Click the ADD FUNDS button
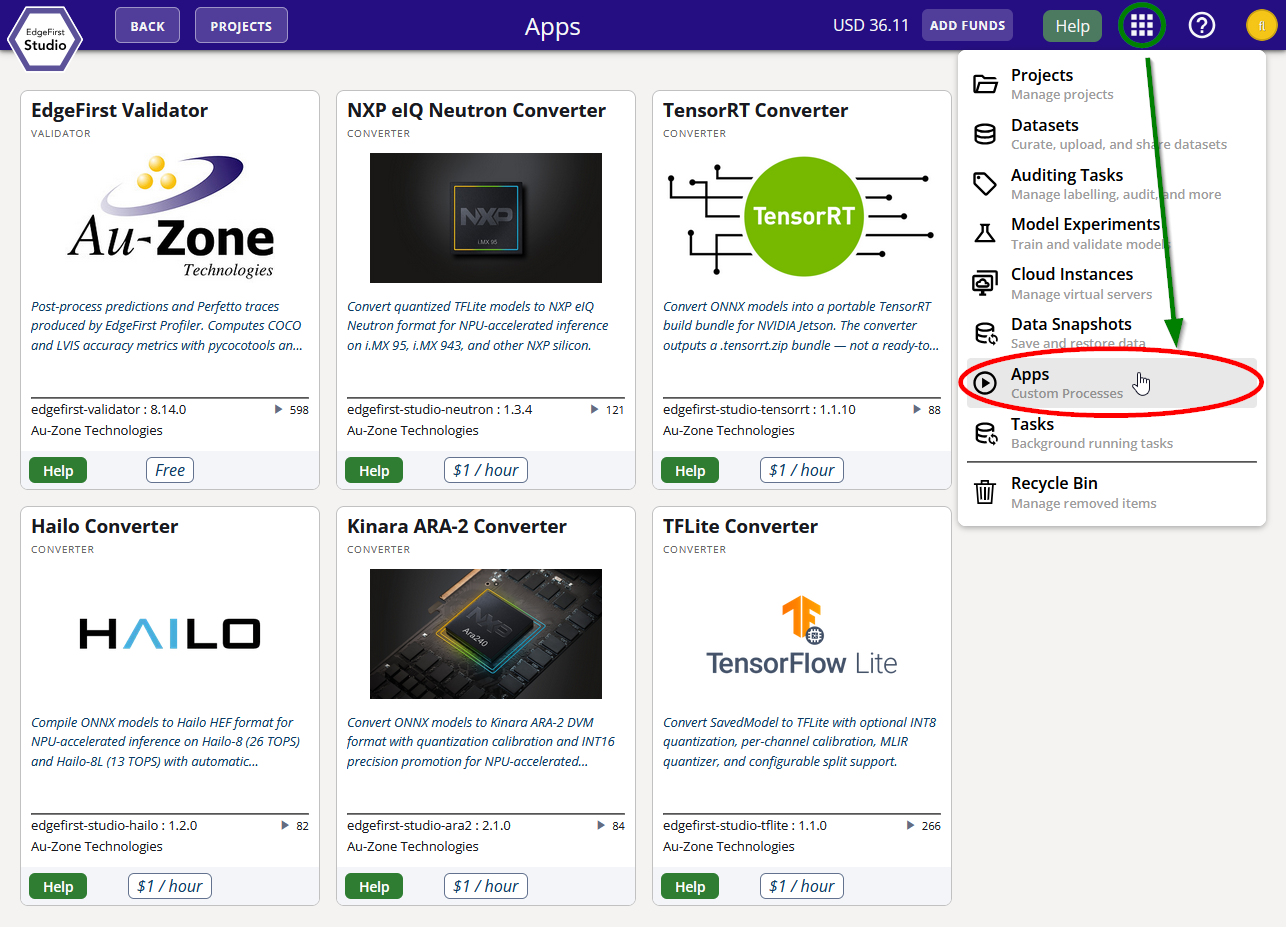 967,25
